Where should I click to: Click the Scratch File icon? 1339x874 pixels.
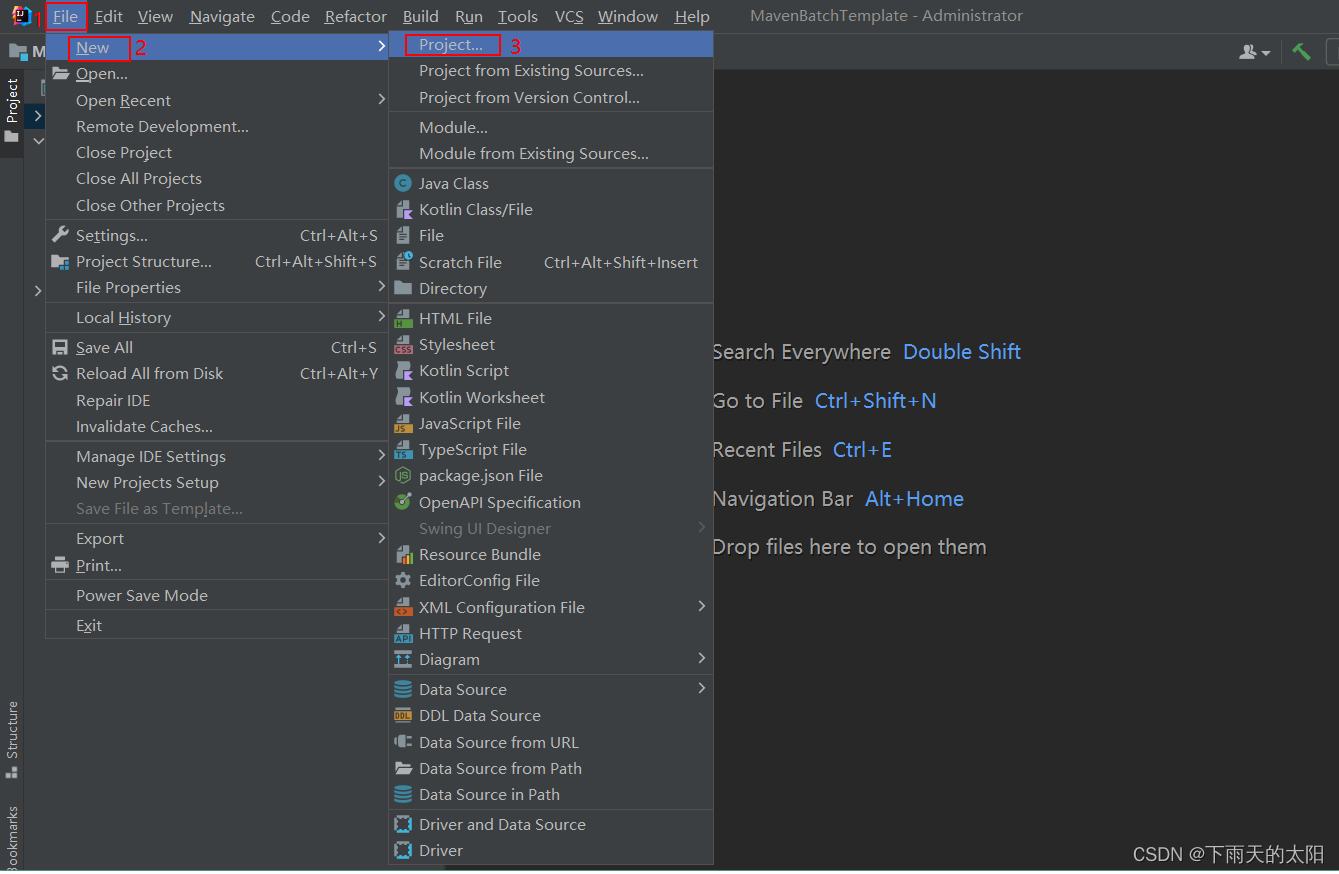point(403,262)
